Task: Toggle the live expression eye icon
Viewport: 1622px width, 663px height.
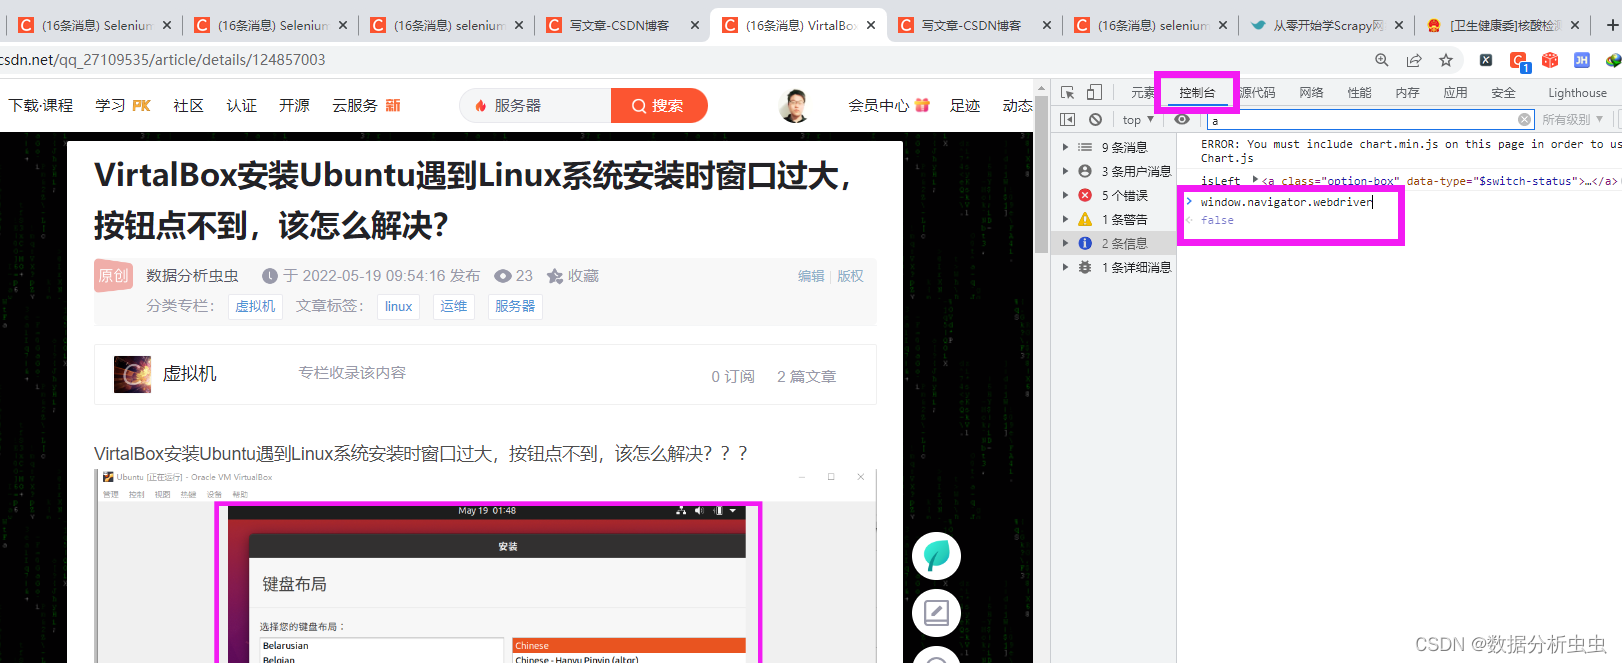Action: click(x=1182, y=120)
